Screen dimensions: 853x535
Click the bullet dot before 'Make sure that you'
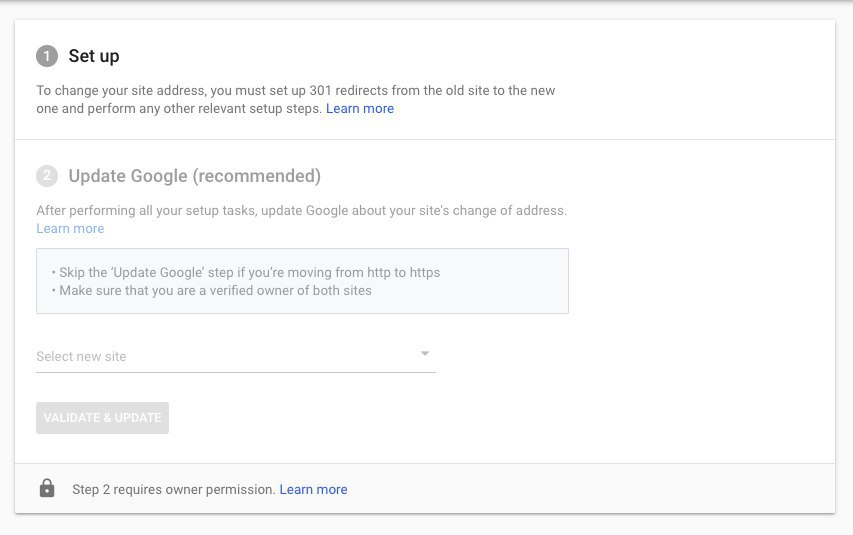[x=54, y=291]
